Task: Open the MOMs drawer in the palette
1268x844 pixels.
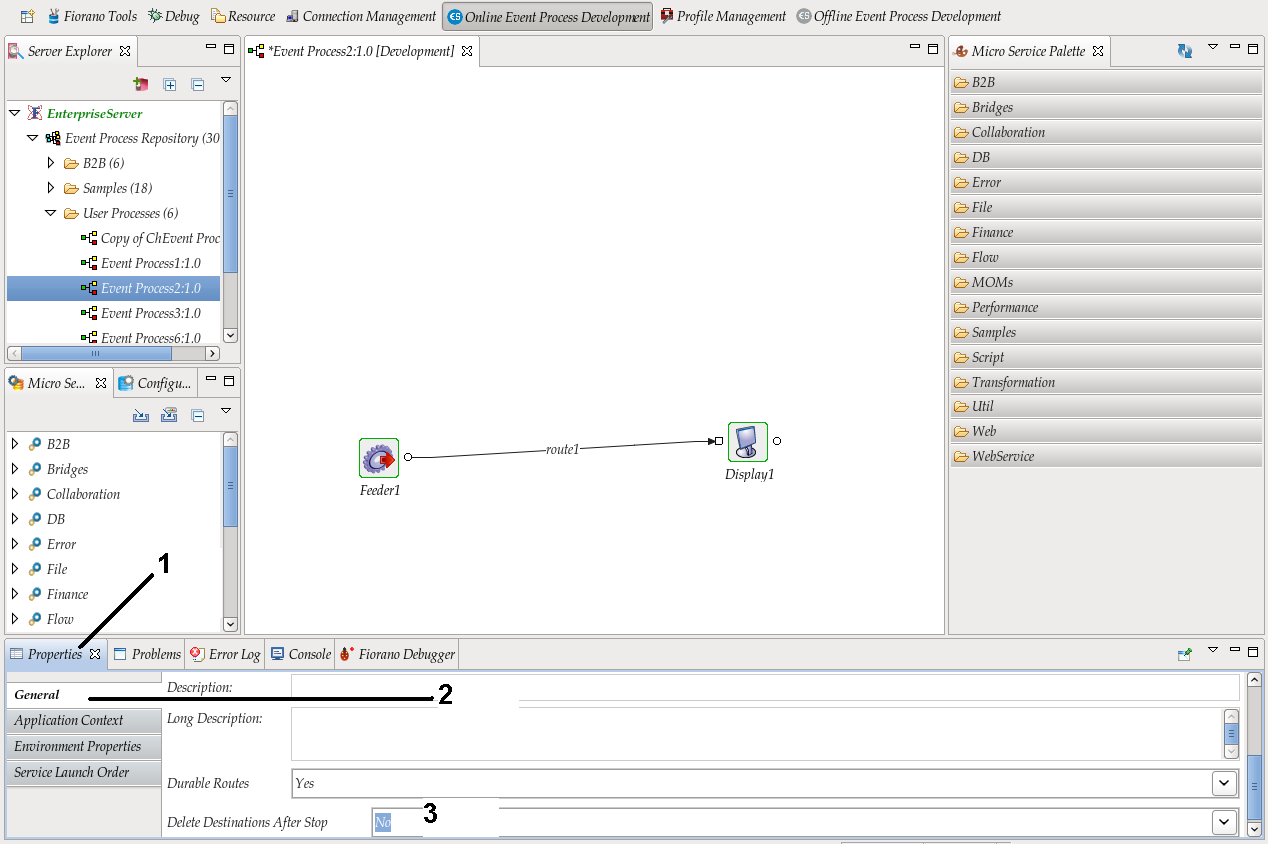Action: [1106, 282]
